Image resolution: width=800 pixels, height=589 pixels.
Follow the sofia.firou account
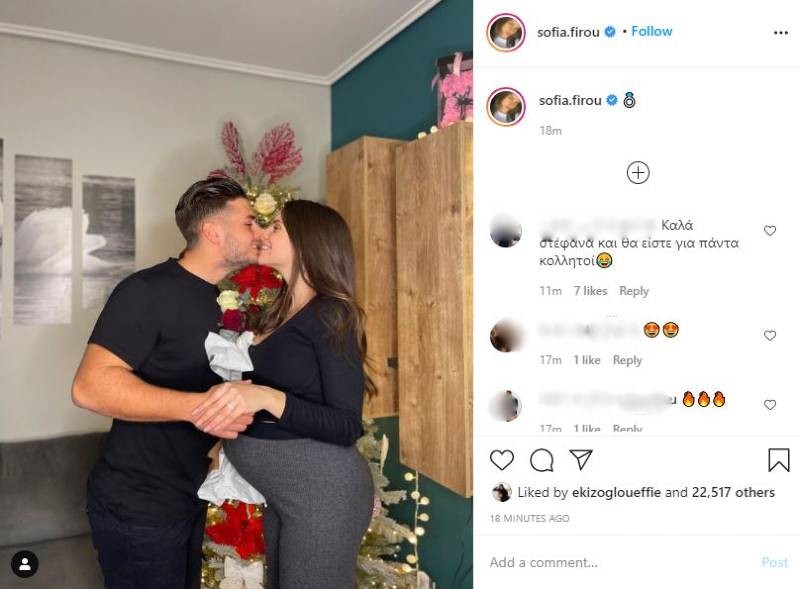652,31
